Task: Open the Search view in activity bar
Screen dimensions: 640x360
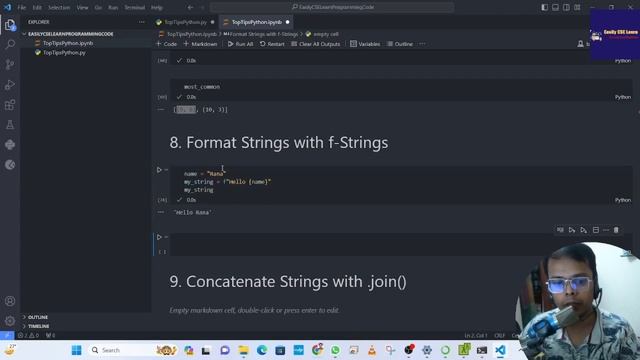Action: click(x=10, y=44)
